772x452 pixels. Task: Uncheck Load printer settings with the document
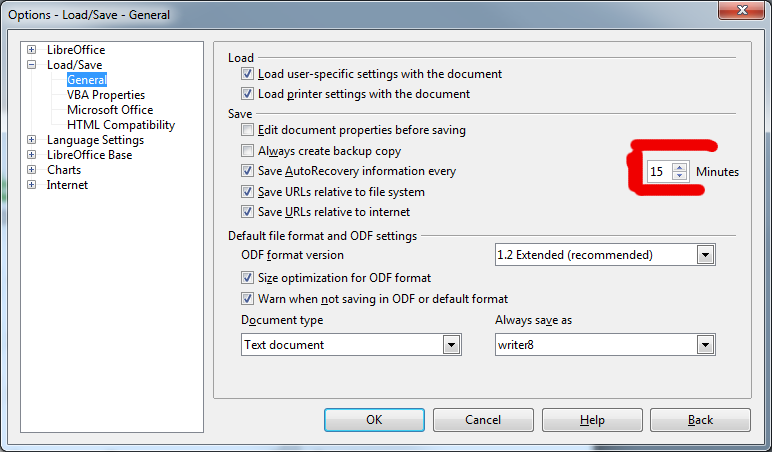click(247, 94)
